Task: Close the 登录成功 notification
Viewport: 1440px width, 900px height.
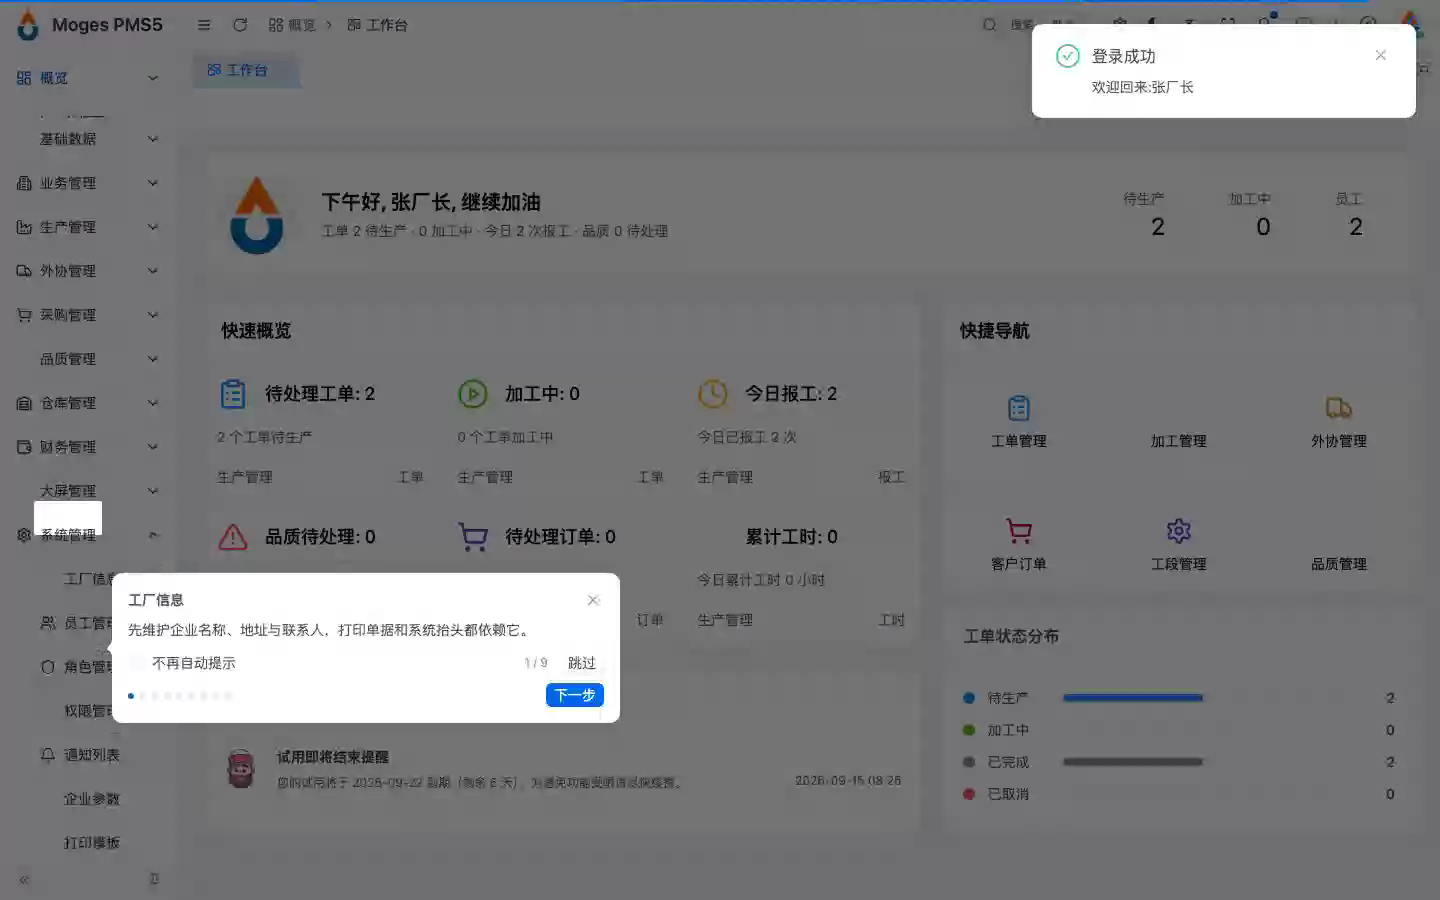Action: (x=1381, y=55)
